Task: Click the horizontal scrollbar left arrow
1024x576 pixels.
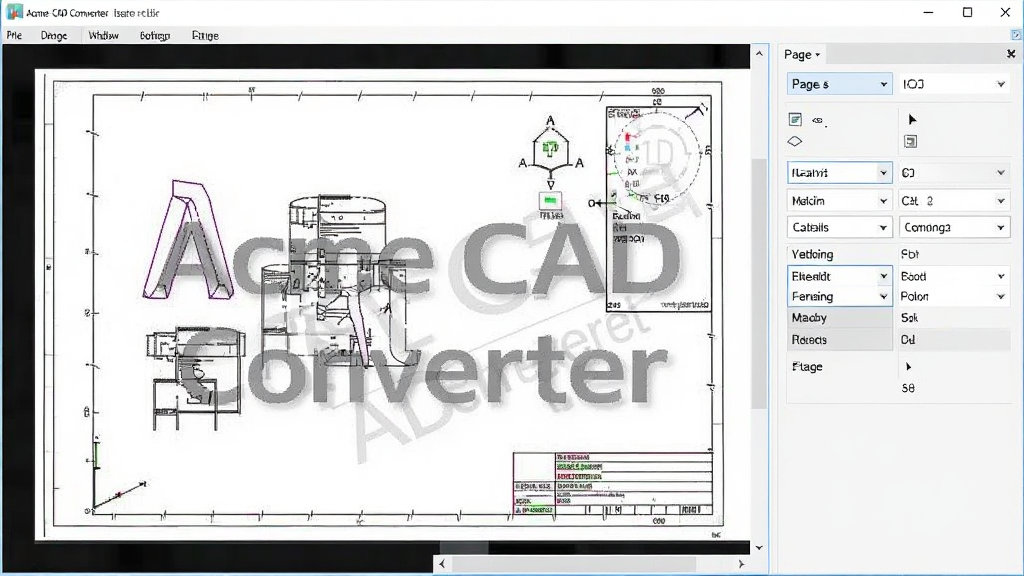Action: (x=442, y=564)
